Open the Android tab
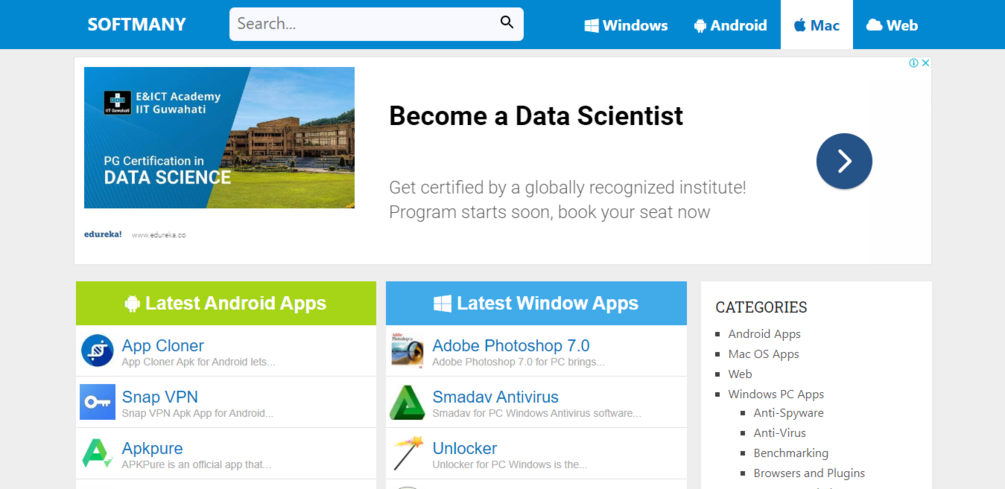 tap(730, 25)
